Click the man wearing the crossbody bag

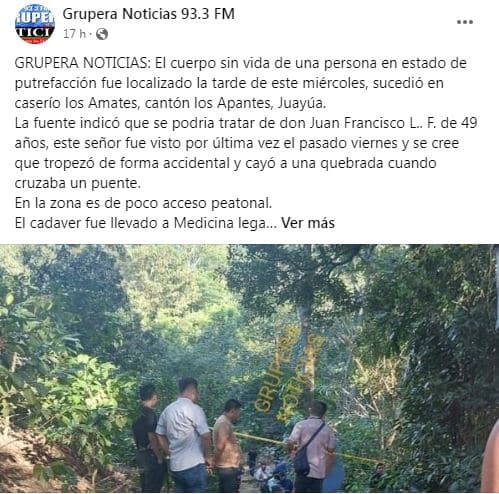(x=311, y=447)
